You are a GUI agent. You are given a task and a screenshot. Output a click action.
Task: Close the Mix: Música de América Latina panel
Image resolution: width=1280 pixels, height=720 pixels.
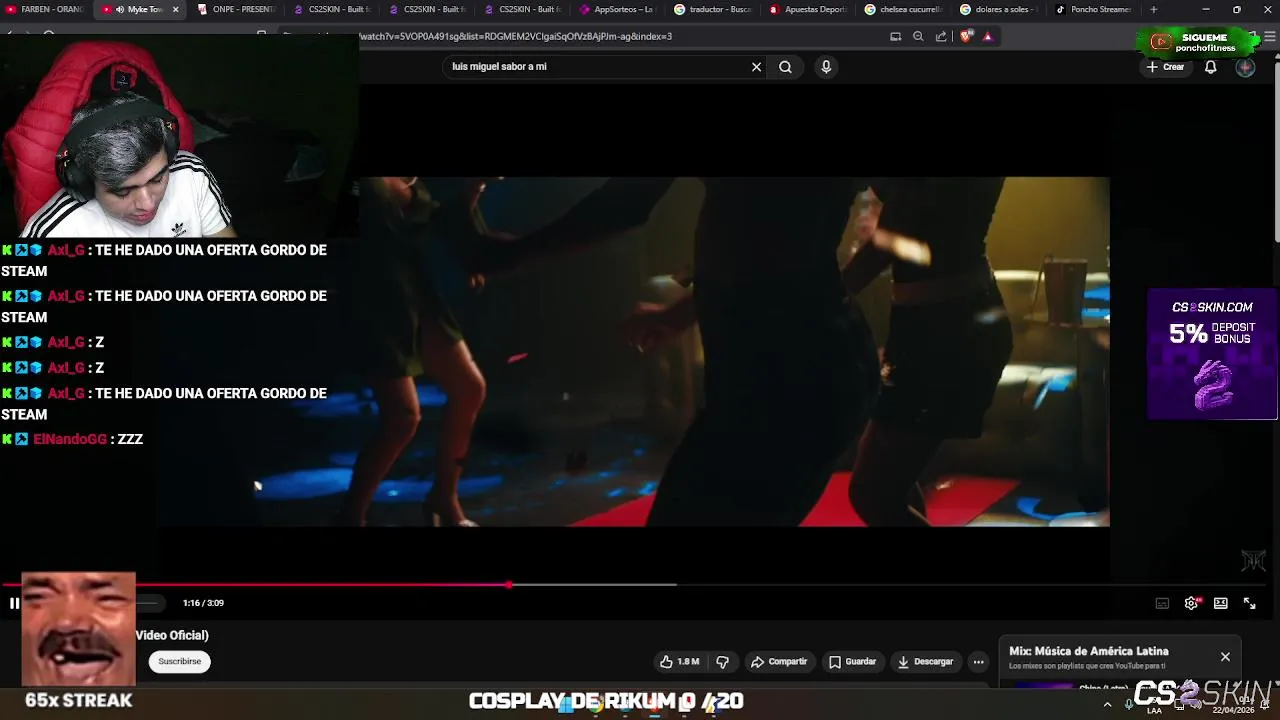coord(1225,657)
